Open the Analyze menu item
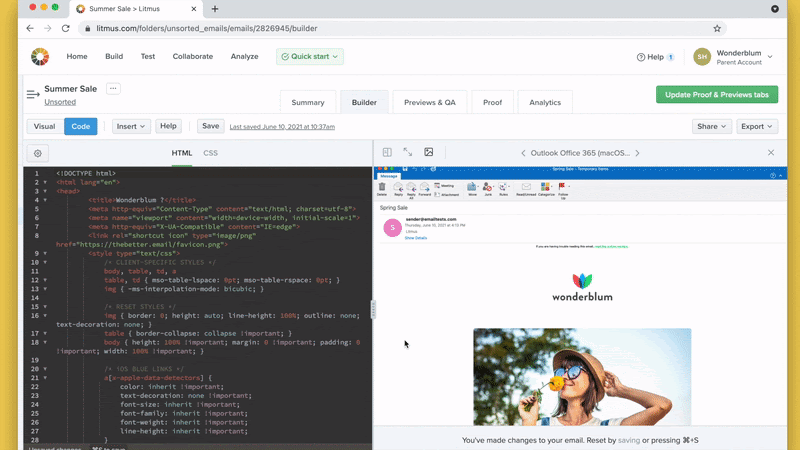The height and width of the screenshot is (450, 800). click(x=244, y=57)
